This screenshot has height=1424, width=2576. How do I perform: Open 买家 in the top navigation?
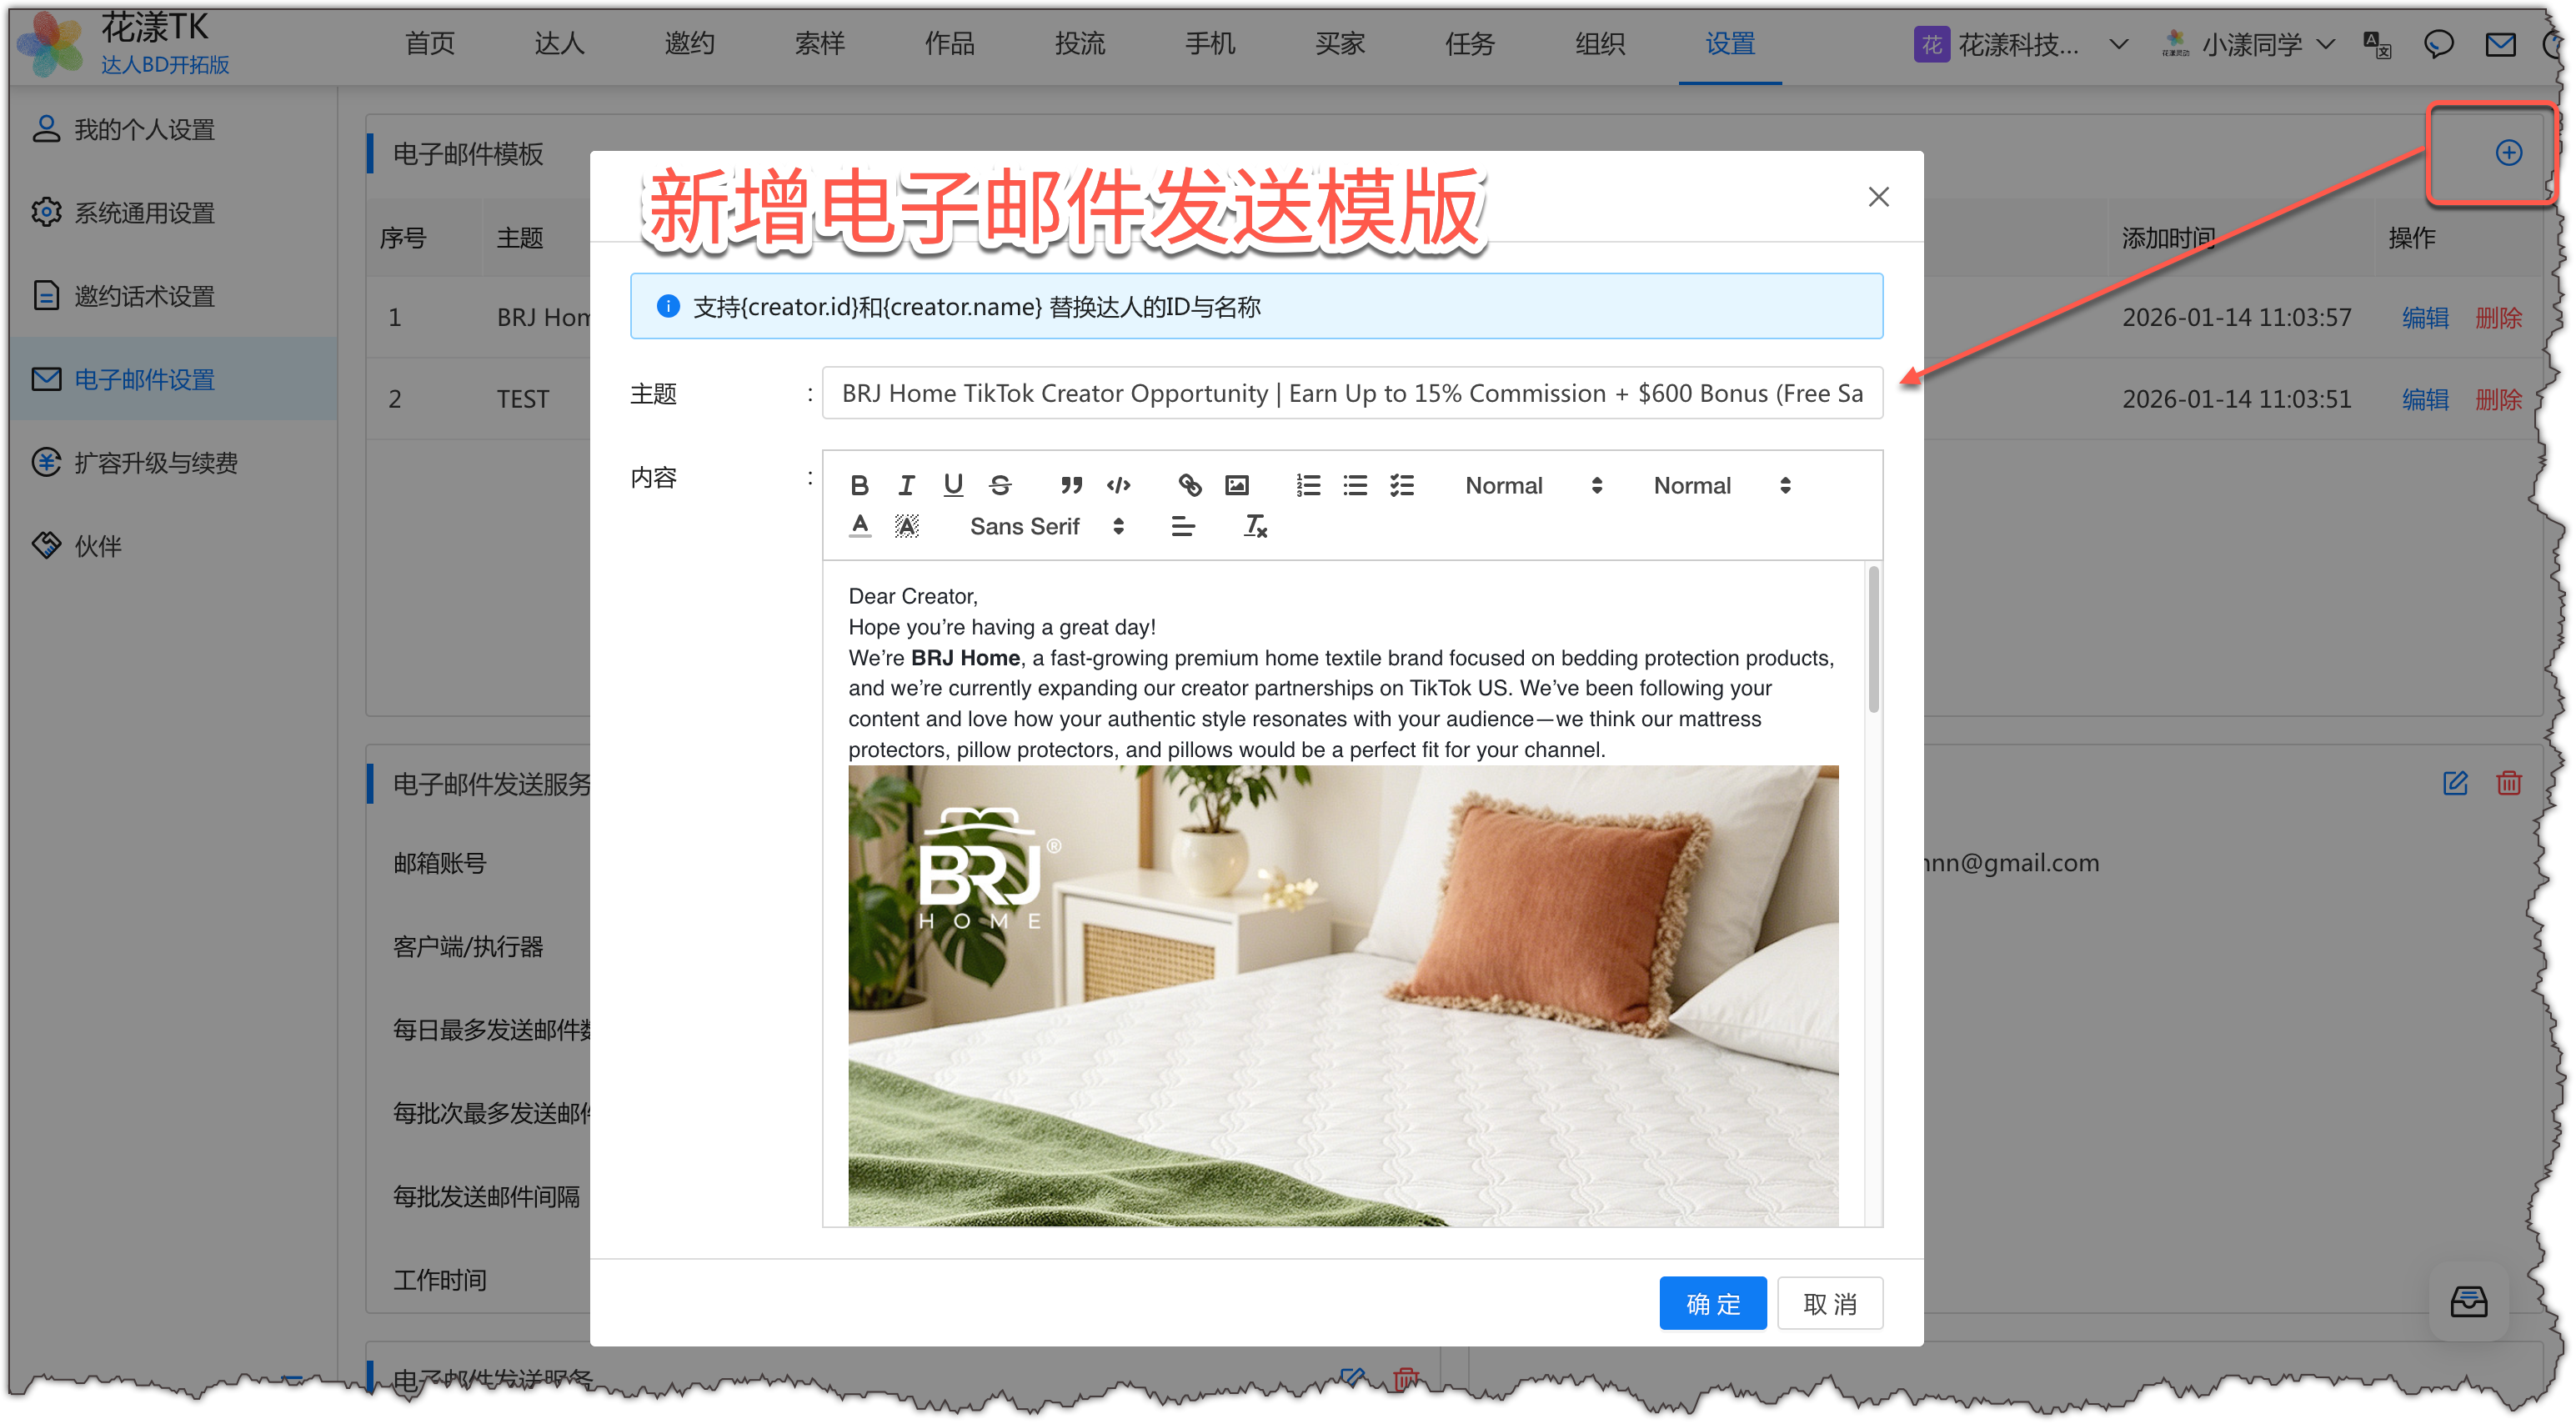[1339, 44]
